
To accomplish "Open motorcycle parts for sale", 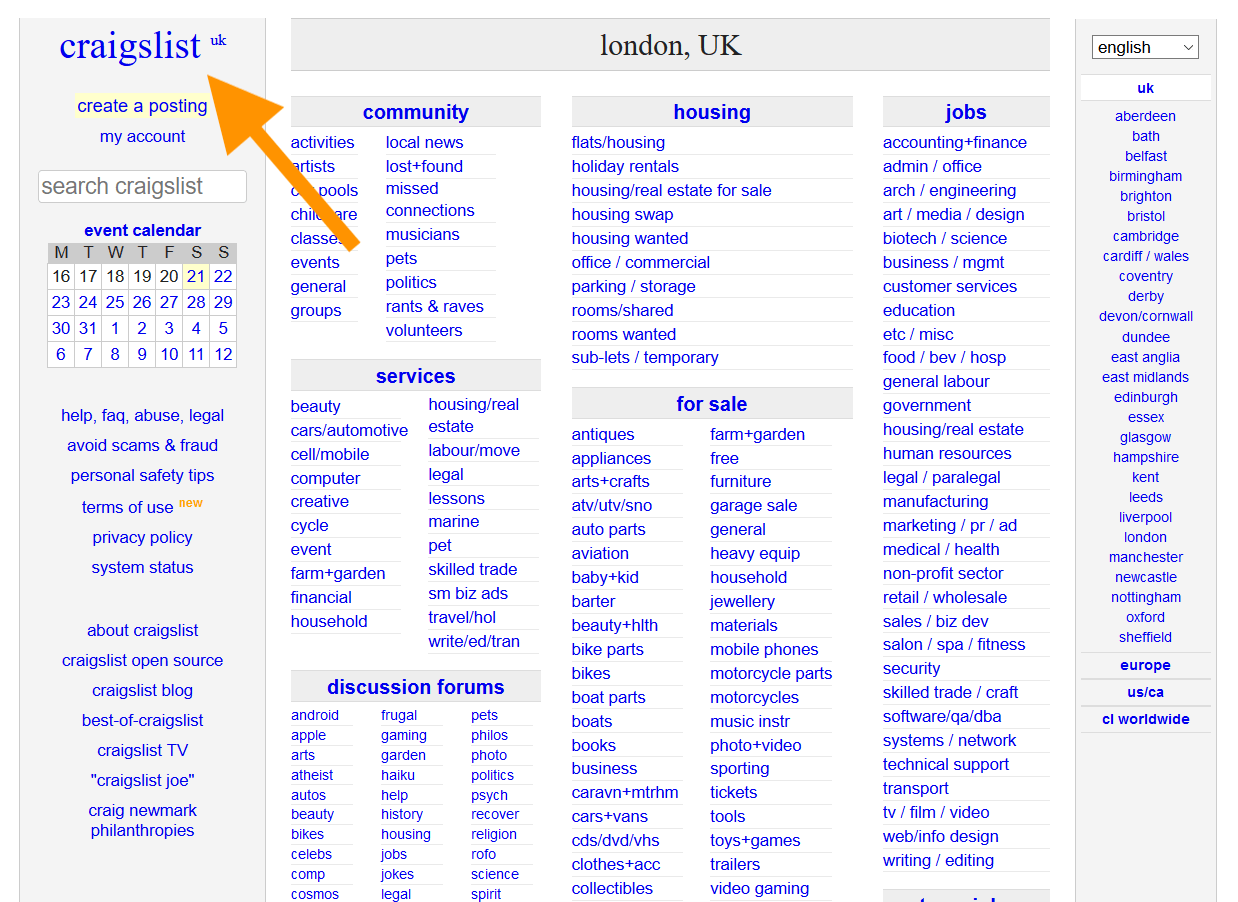I will [771, 673].
